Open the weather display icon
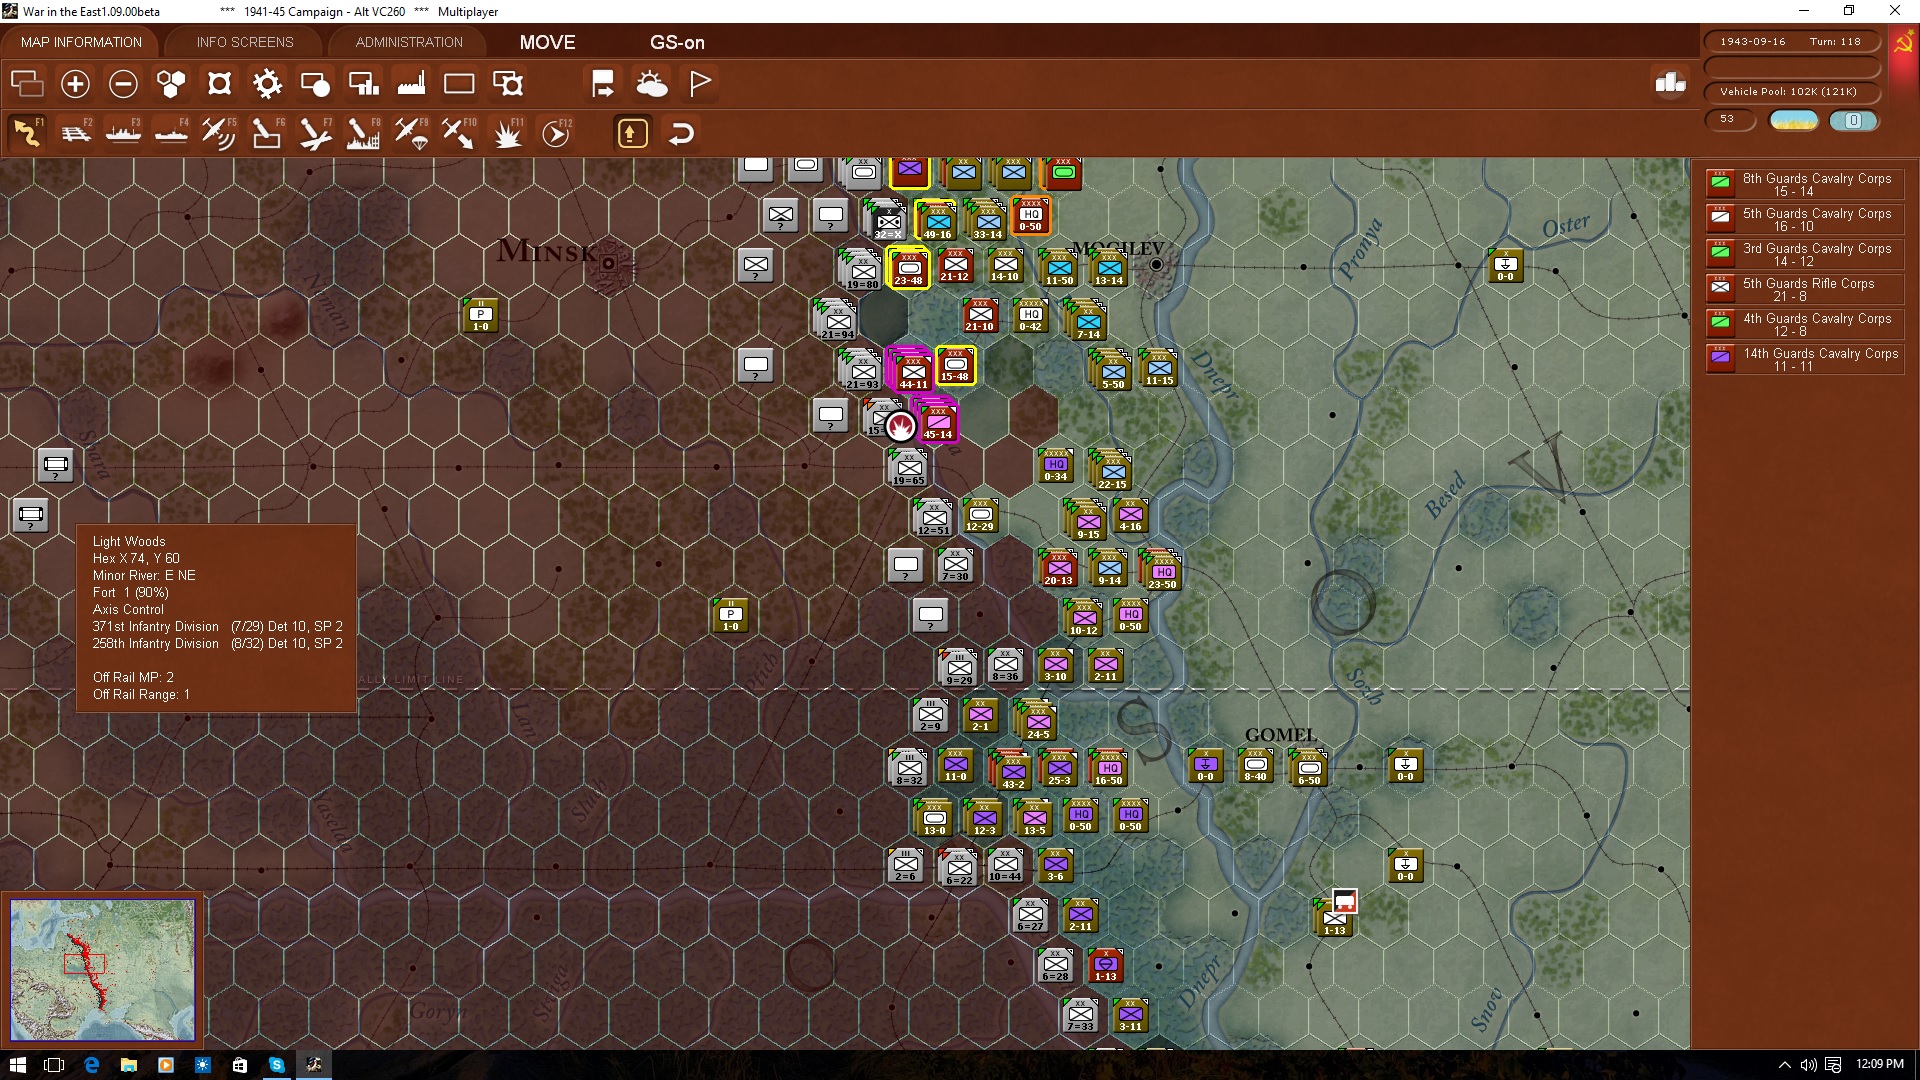Viewport: 1920px width, 1080px height. point(652,84)
